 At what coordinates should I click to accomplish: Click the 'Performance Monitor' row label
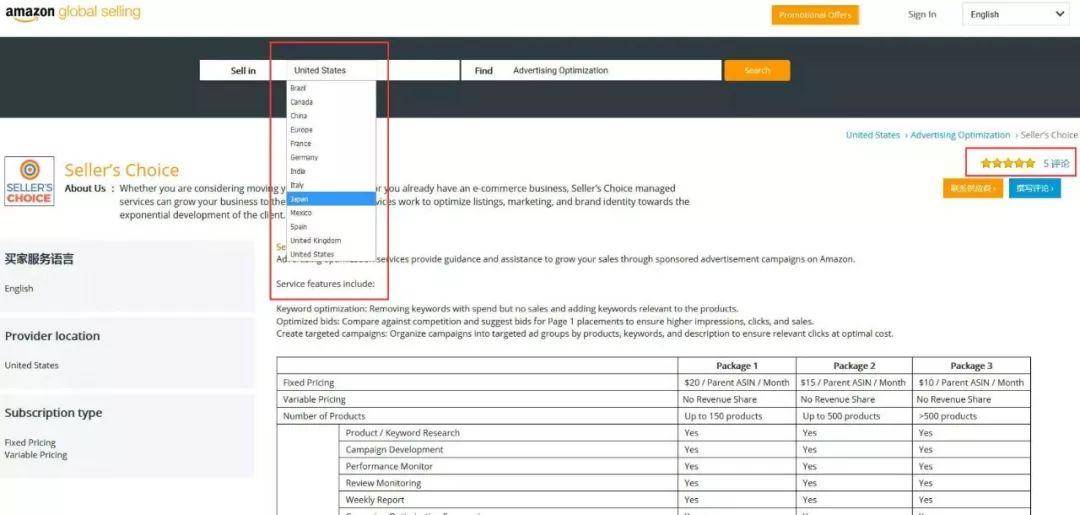coord(389,466)
